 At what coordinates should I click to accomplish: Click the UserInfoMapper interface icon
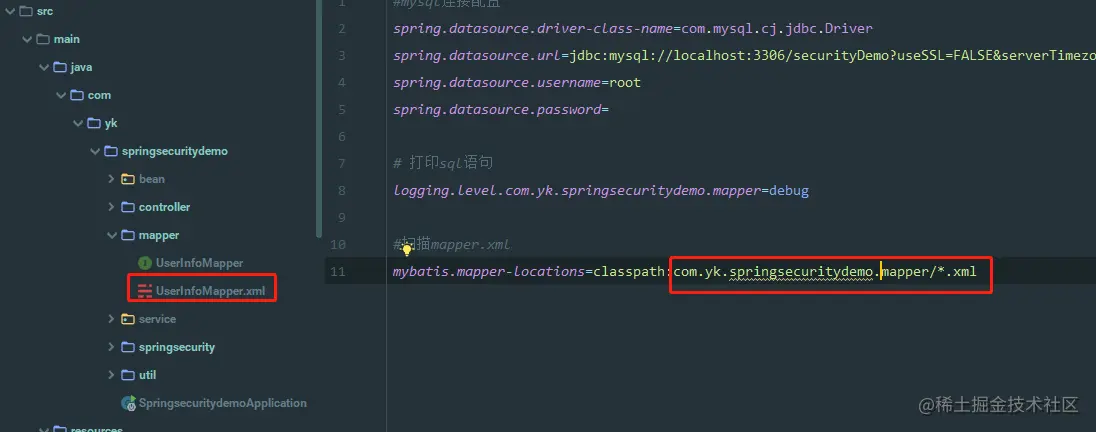click(145, 263)
